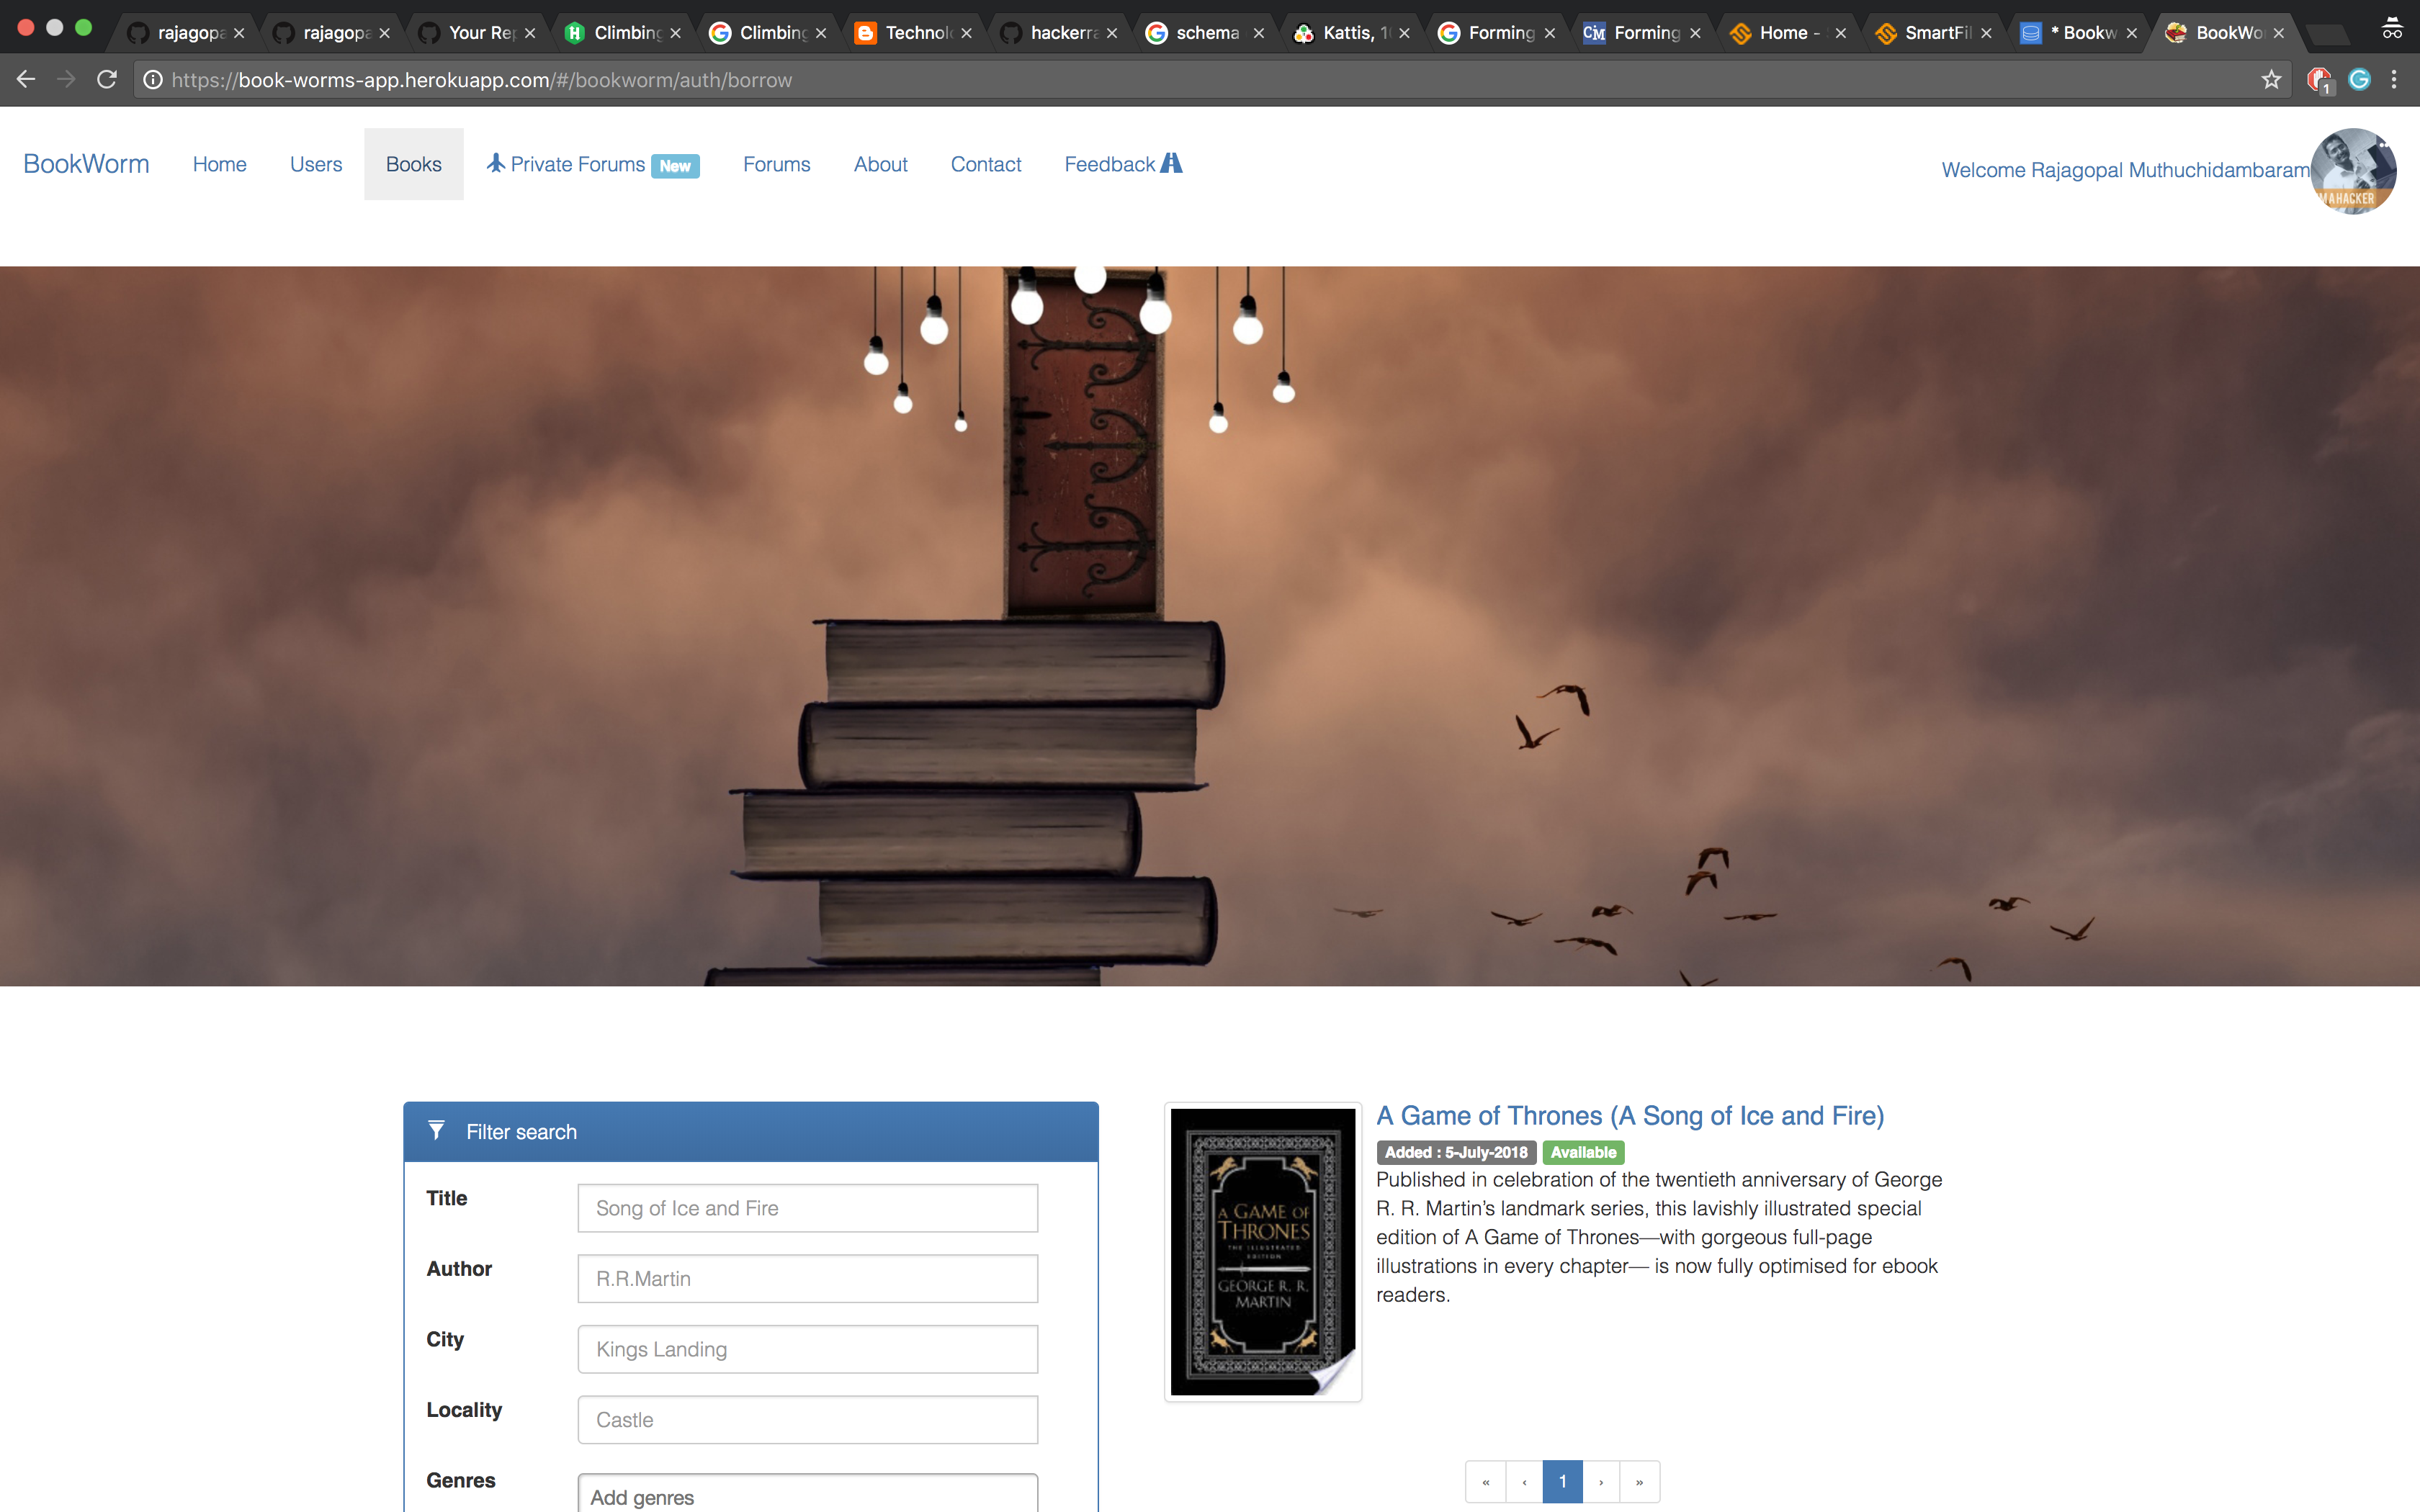Go to first page in pagination
The width and height of the screenshot is (2420, 1512).
1485,1482
